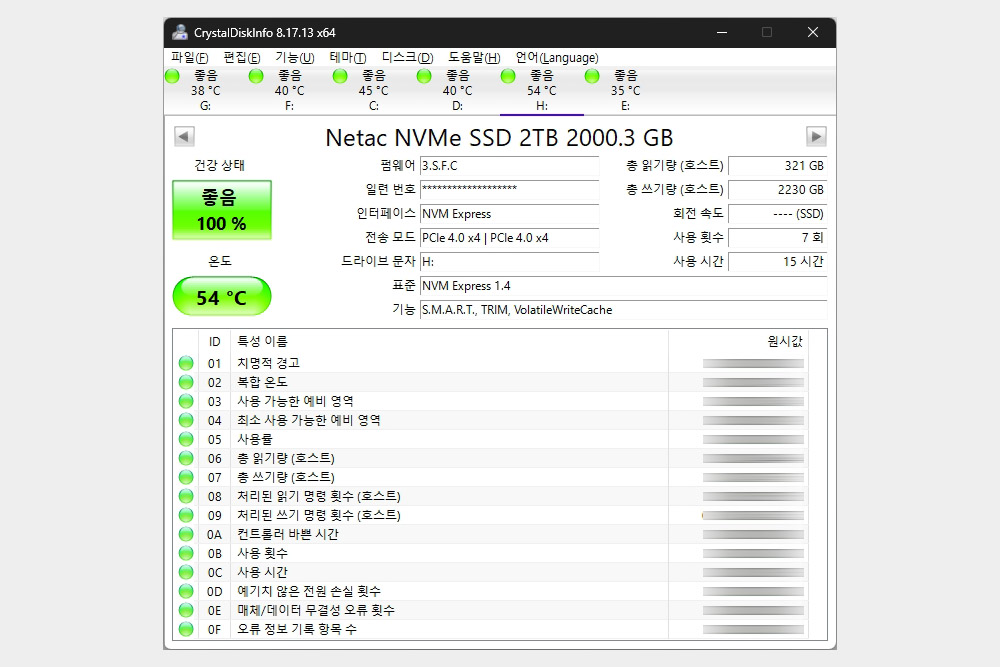Select the 치명적 경고 attribute name

268,363
